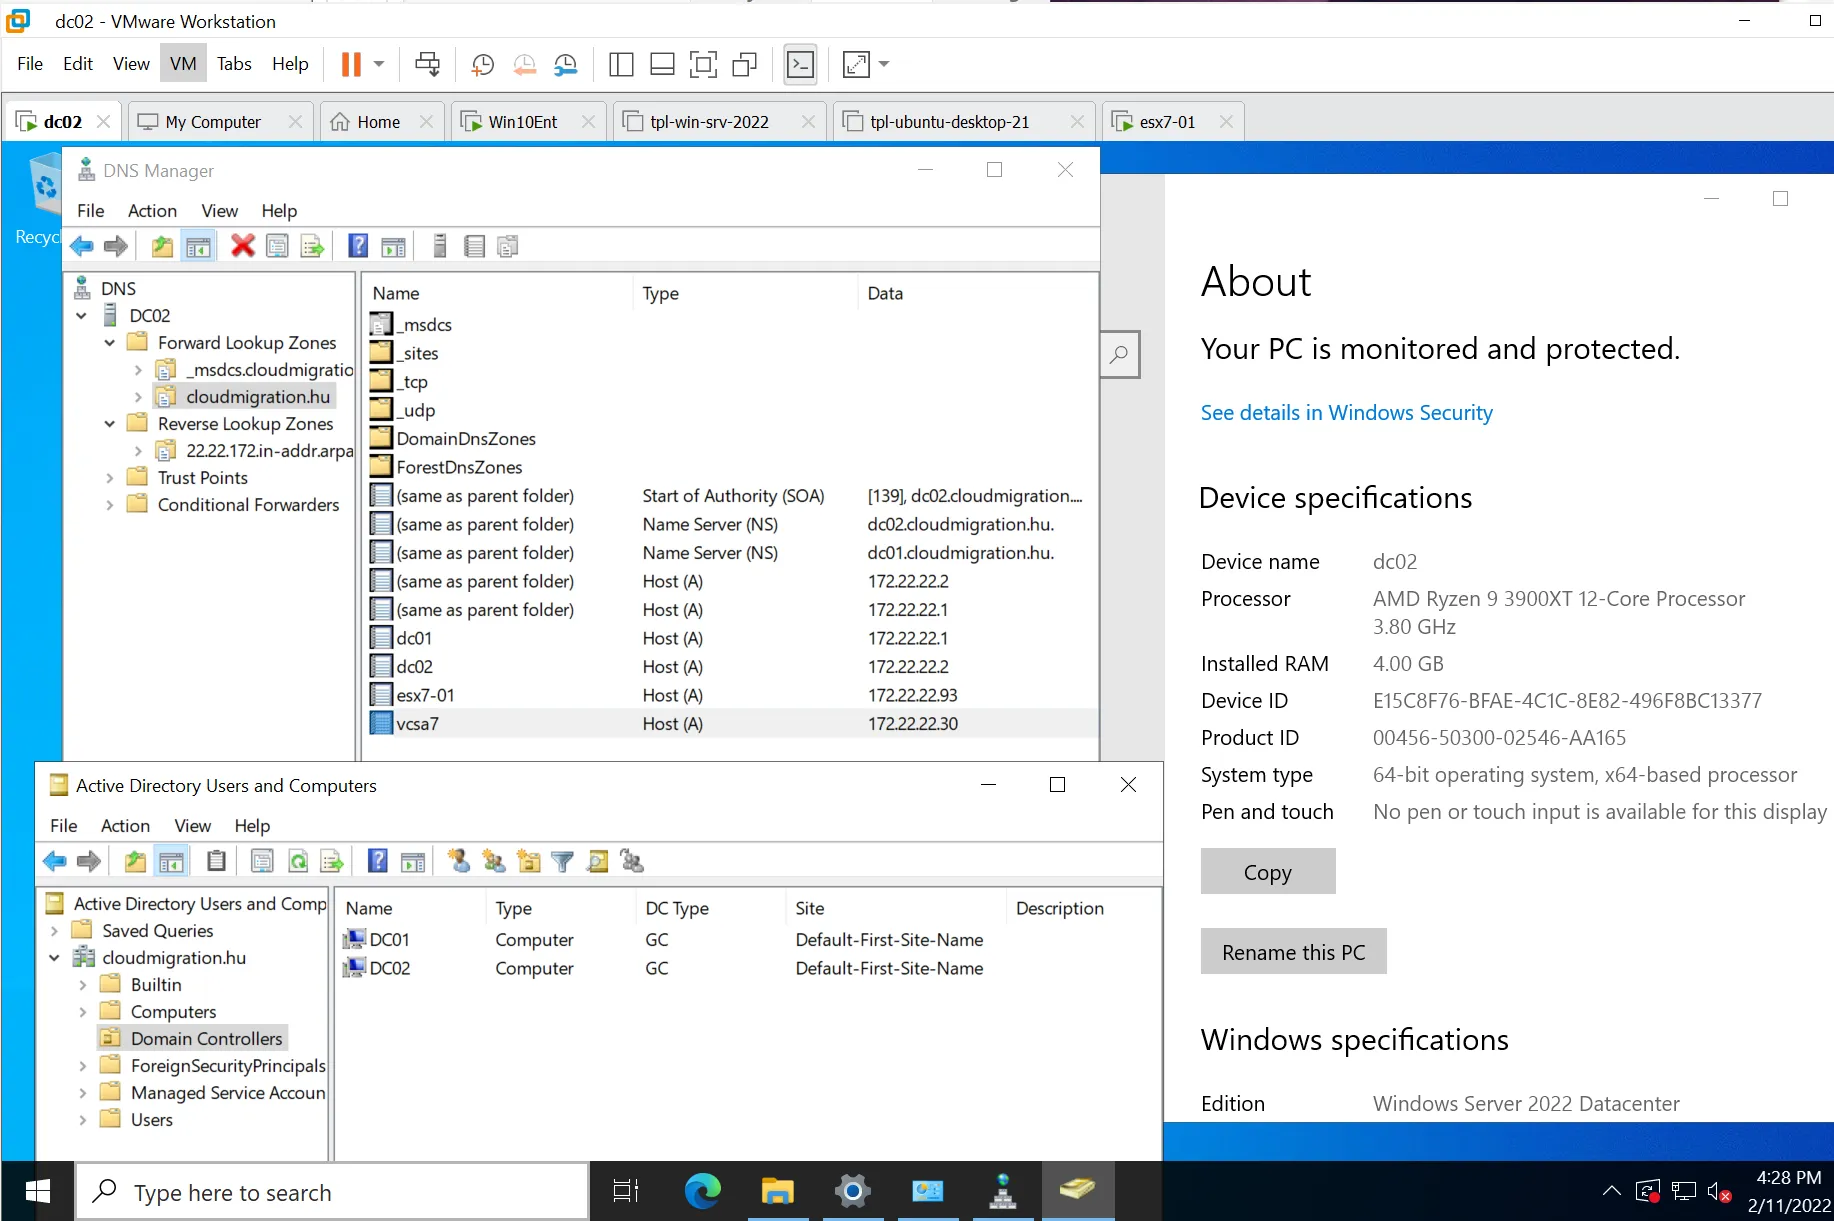Click the create new user icon in Active Directory toolbar

[459, 862]
